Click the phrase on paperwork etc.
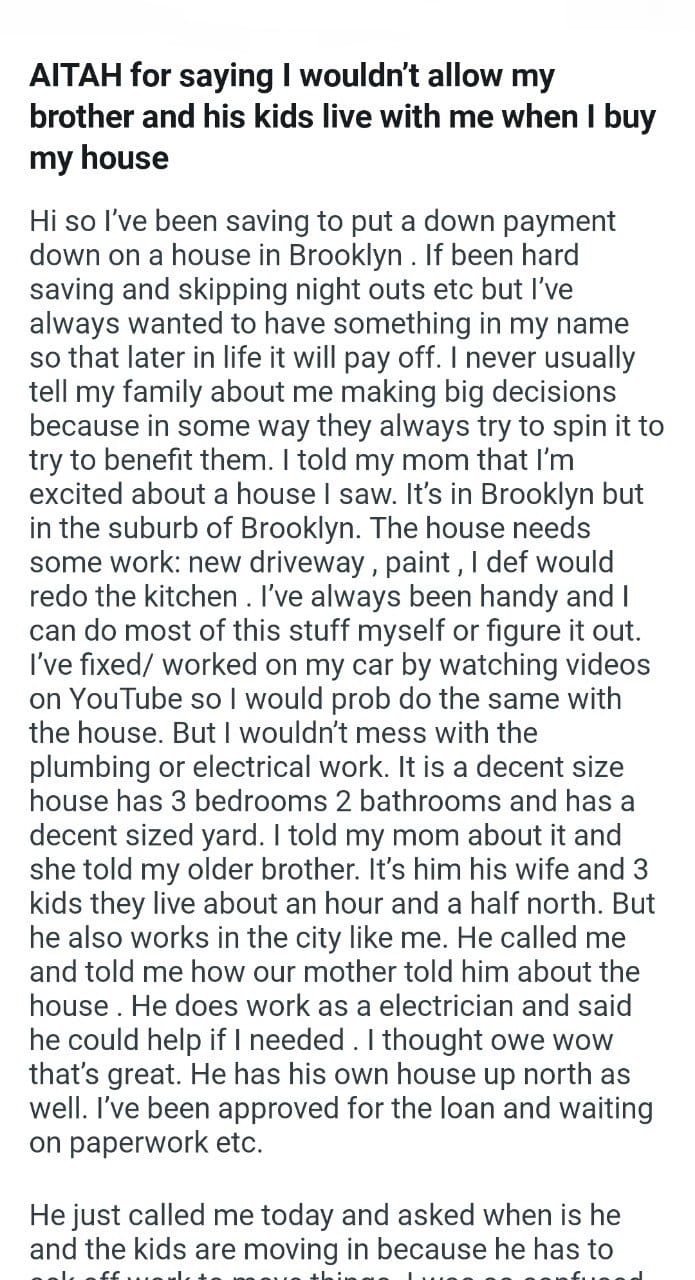 [x=146, y=1143]
